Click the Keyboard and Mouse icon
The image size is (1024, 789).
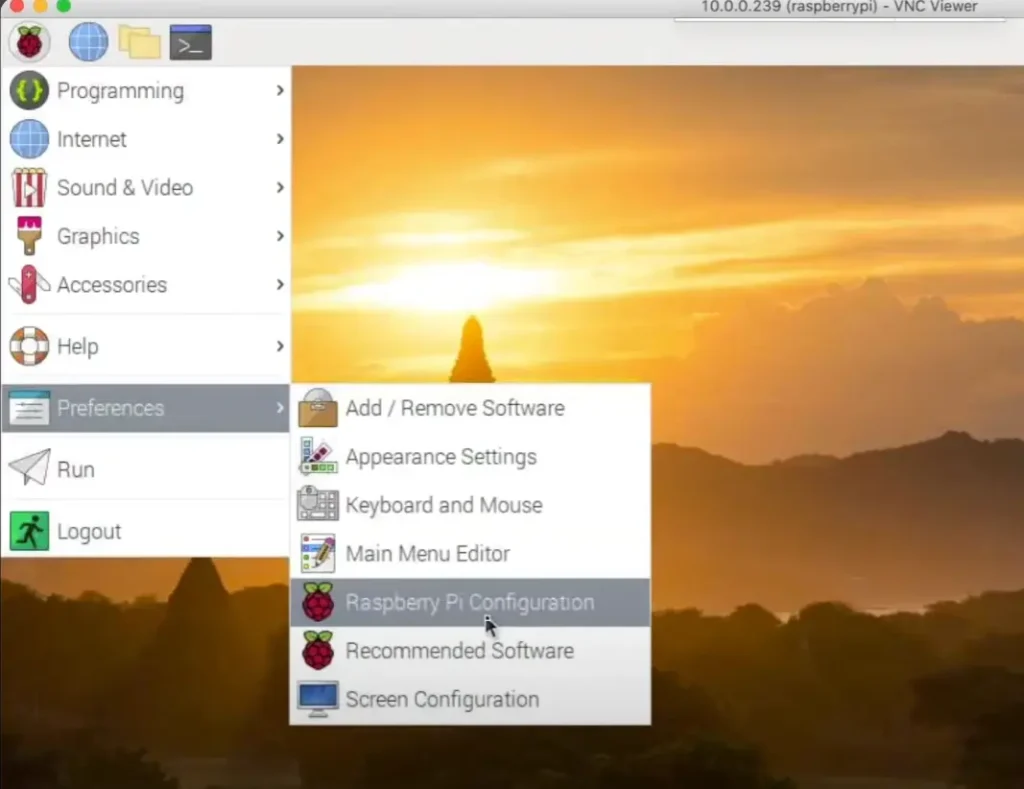(318, 504)
